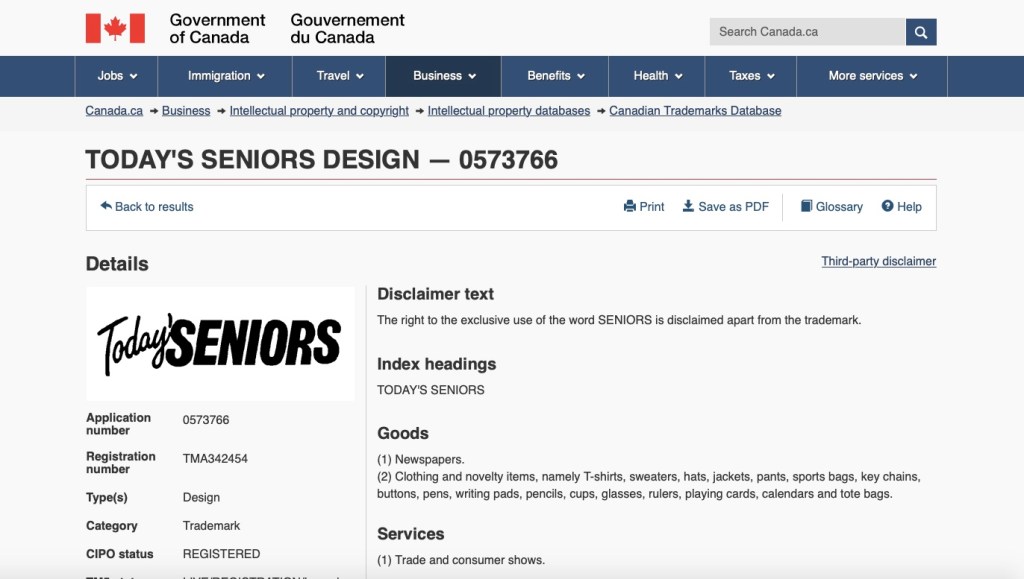The width and height of the screenshot is (1024, 579).
Task: Click the Canadian flag logo
Action: coord(115,28)
